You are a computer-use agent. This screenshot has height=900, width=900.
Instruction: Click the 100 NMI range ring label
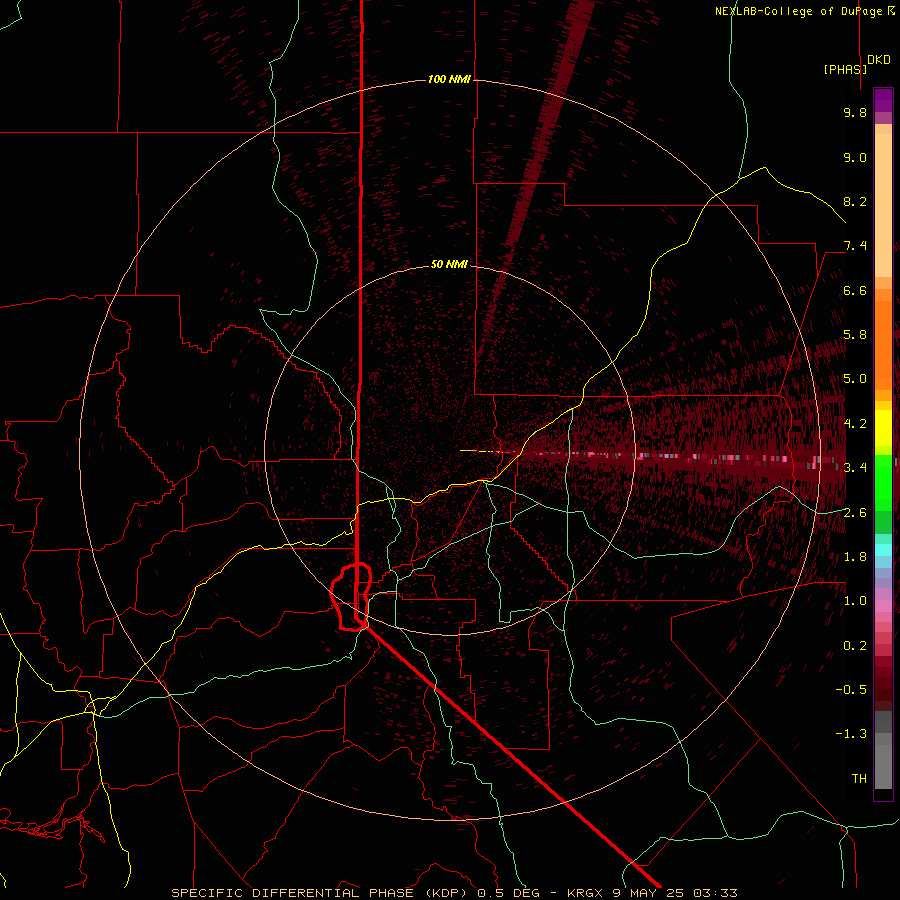pos(449,79)
